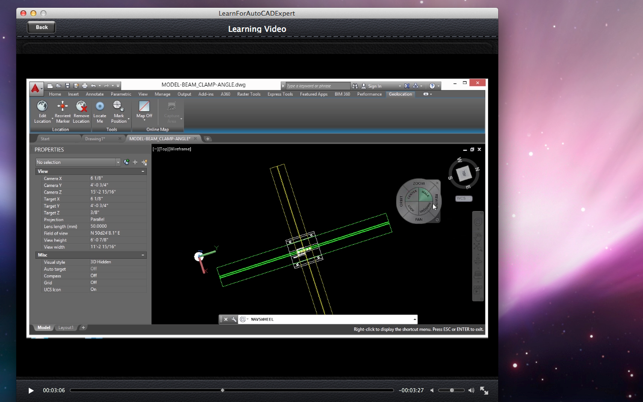Viewport: 643px width, 402px height.
Task: Activate the Locate Me tool
Action: click(100, 106)
